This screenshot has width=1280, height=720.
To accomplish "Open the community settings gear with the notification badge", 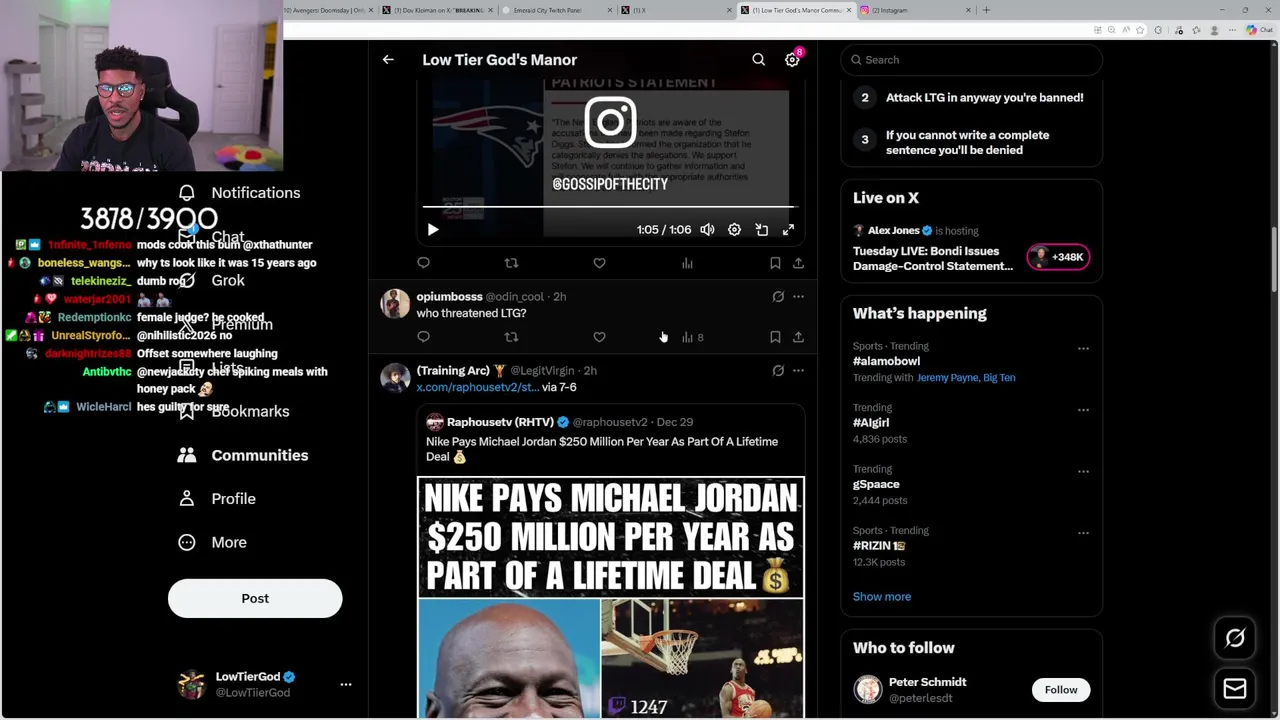I will (x=792, y=60).
